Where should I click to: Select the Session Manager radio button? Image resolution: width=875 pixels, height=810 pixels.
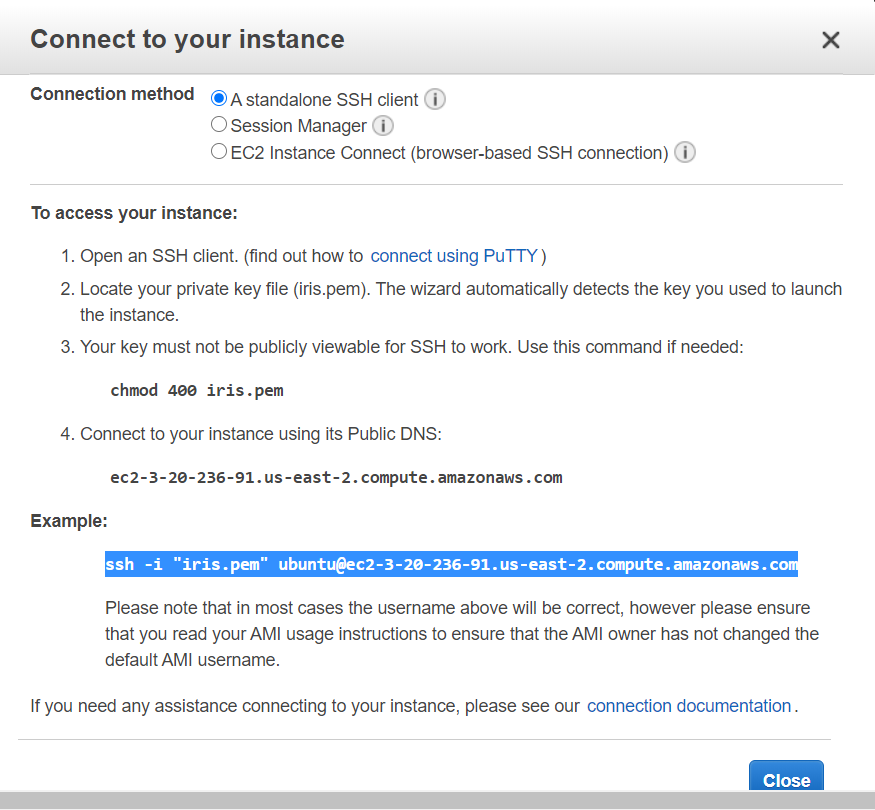(218, 124)
